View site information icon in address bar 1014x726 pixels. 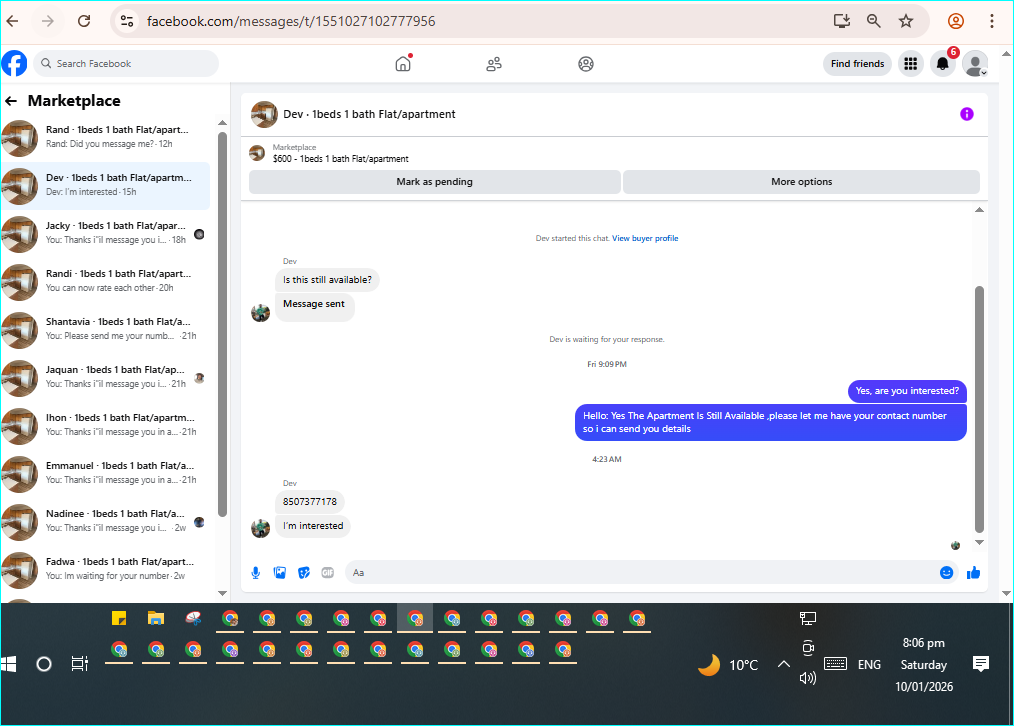click(127, 21)
